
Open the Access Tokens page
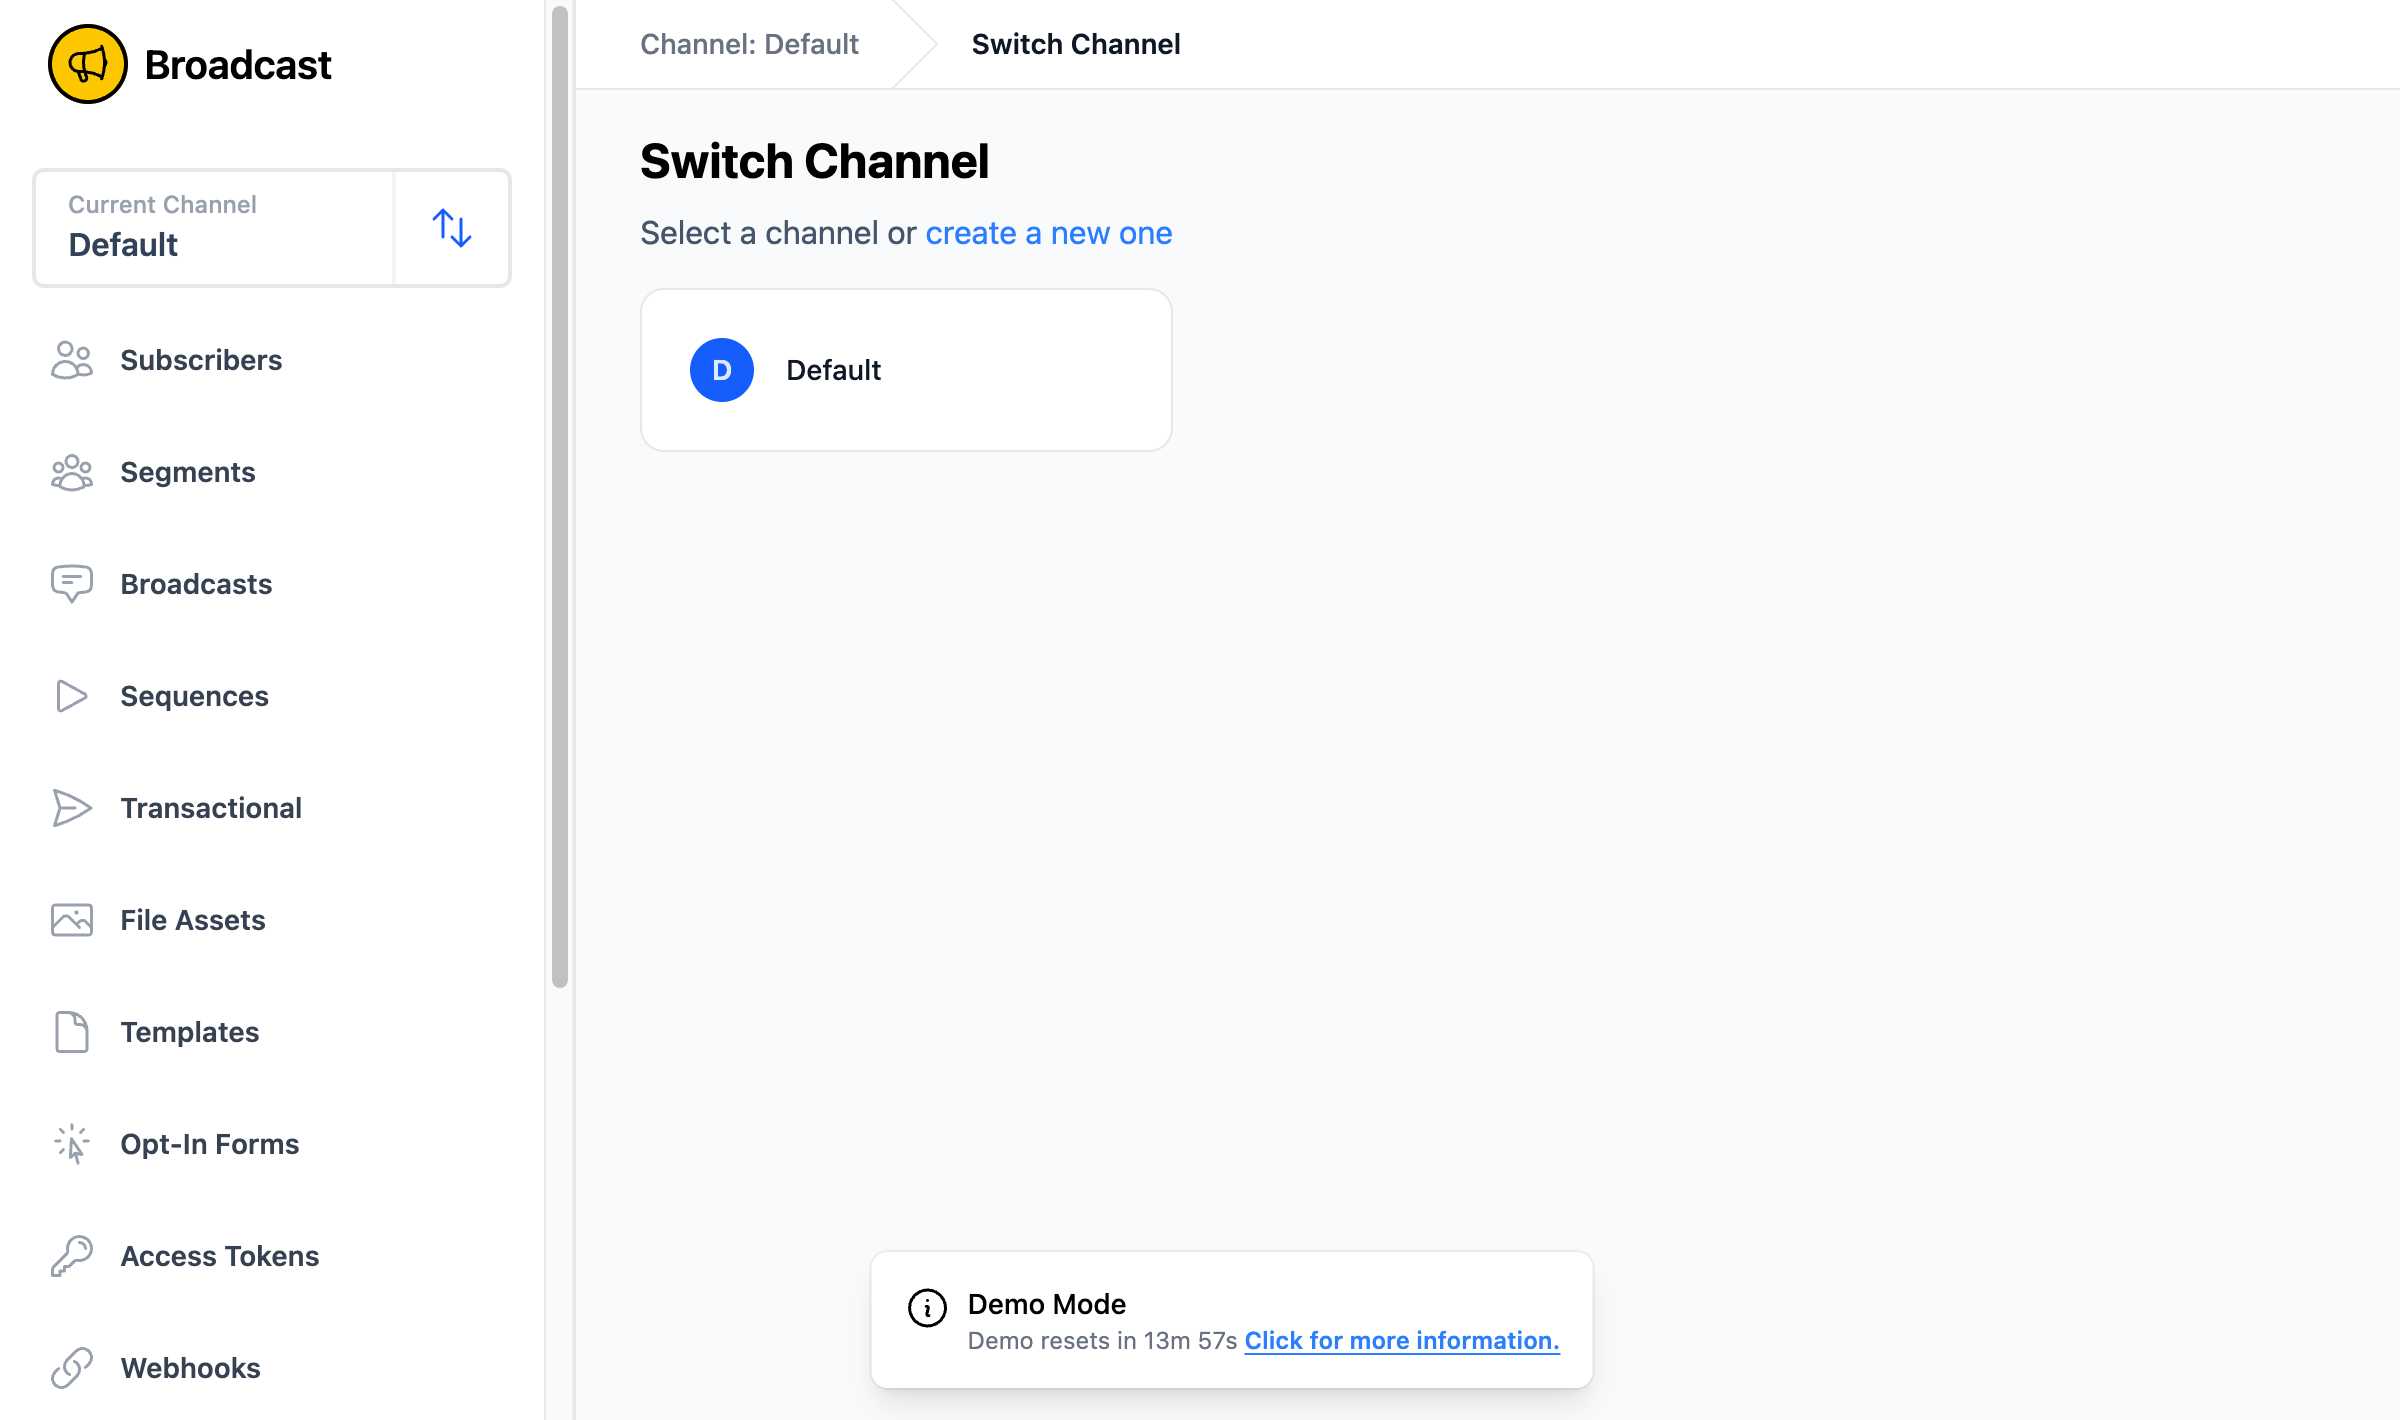click(x=220, y=1256)
